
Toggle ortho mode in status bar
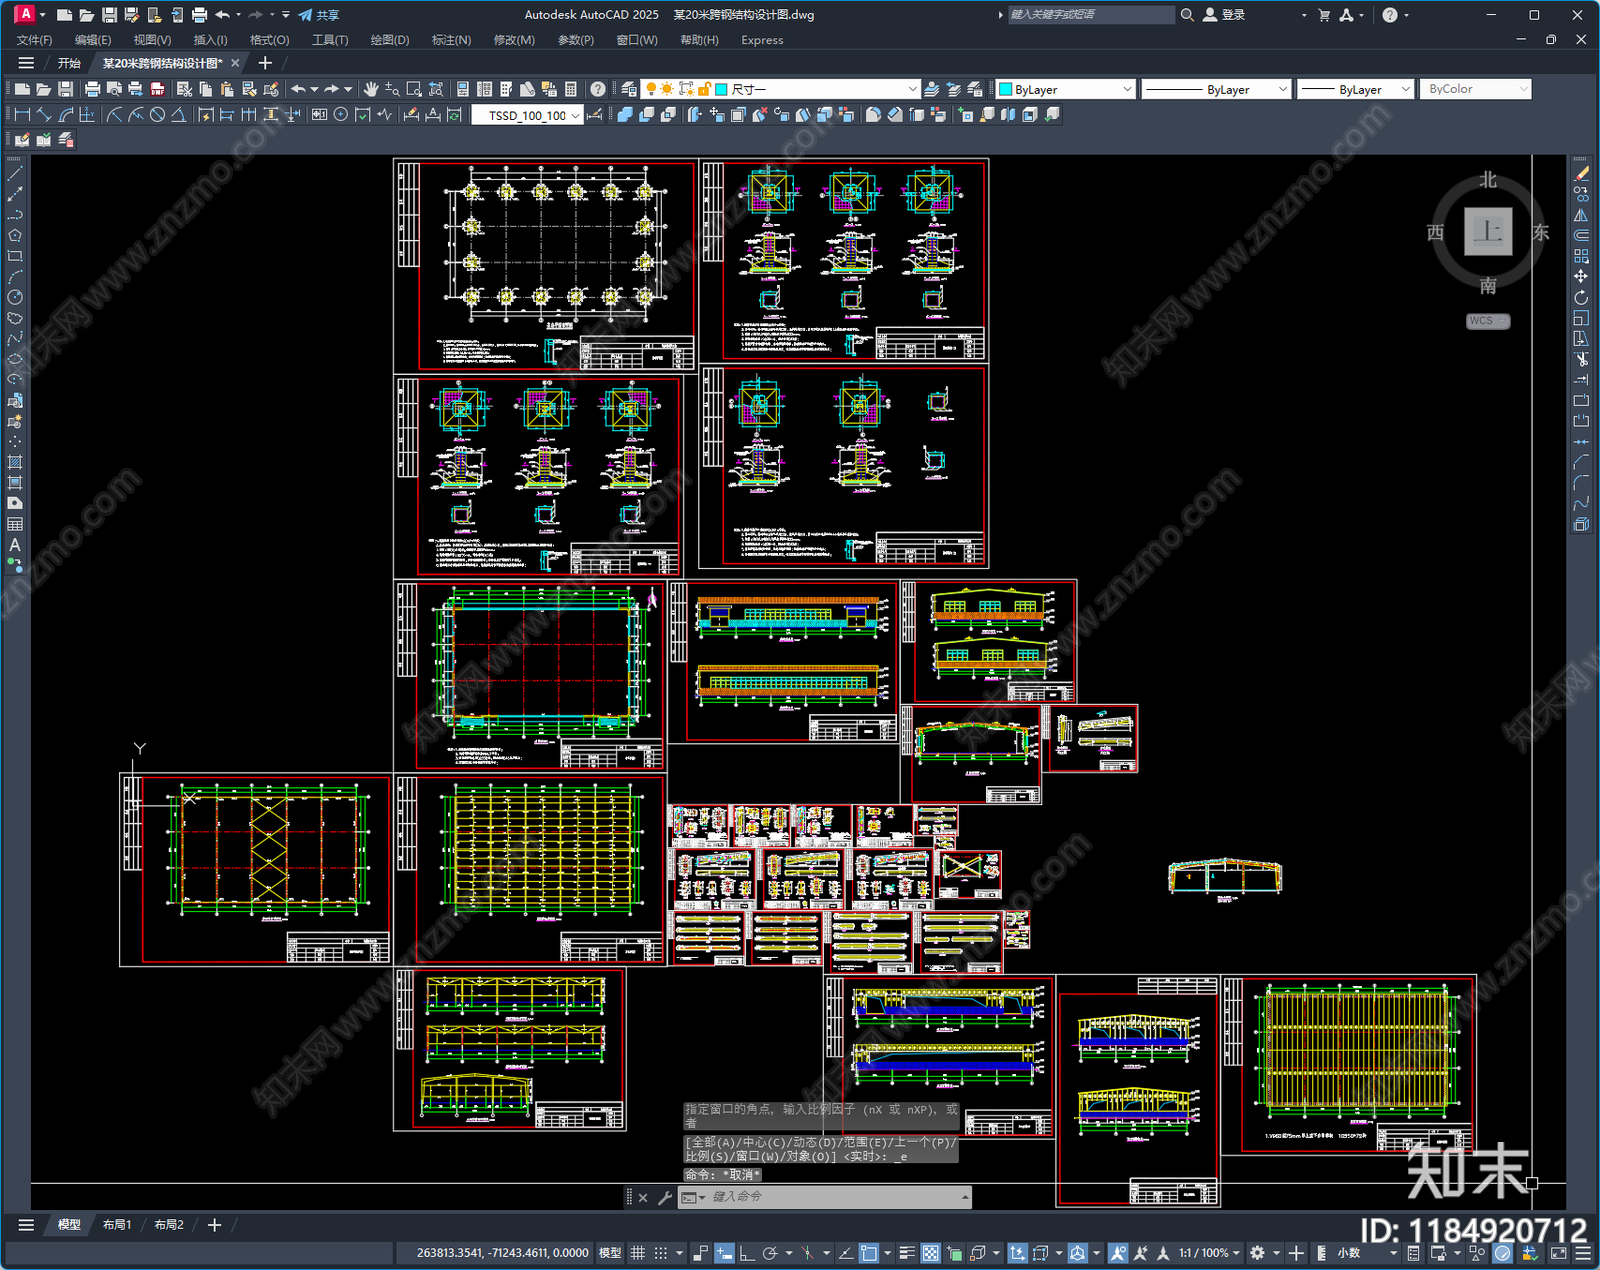coord(747,1253)
